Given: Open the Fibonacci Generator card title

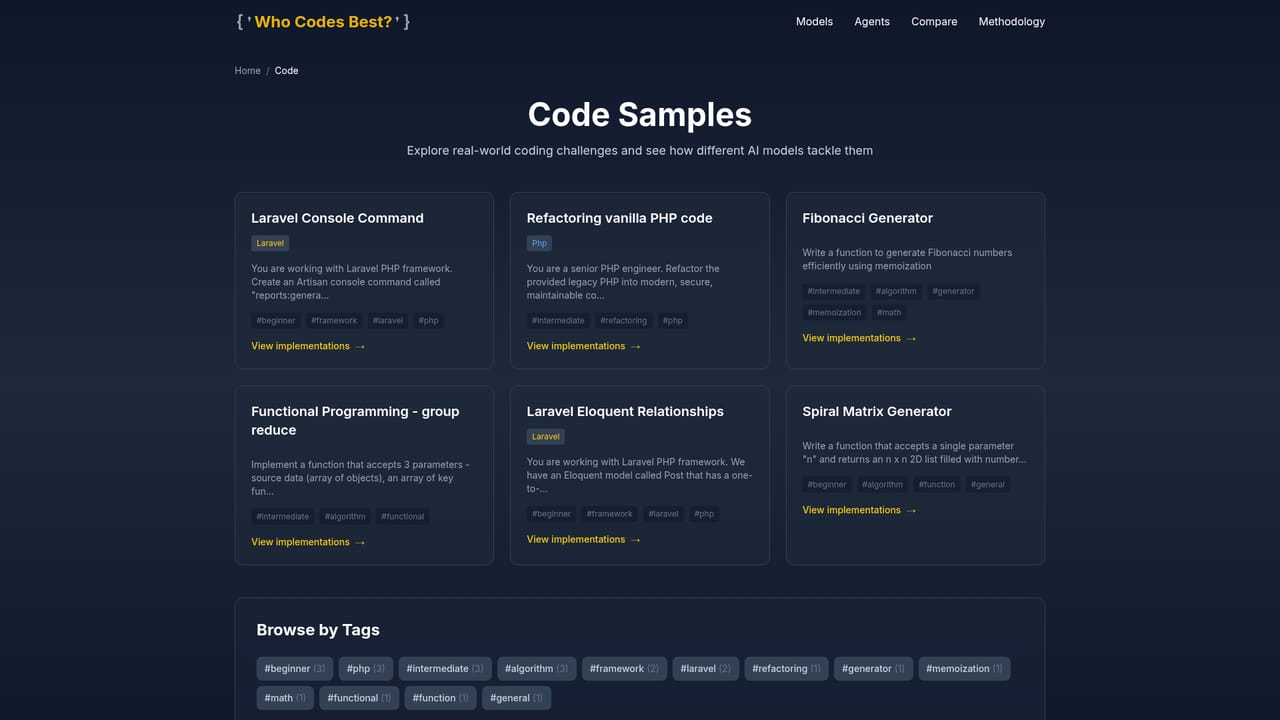Looking at the screenshot, I should [867, 218].
